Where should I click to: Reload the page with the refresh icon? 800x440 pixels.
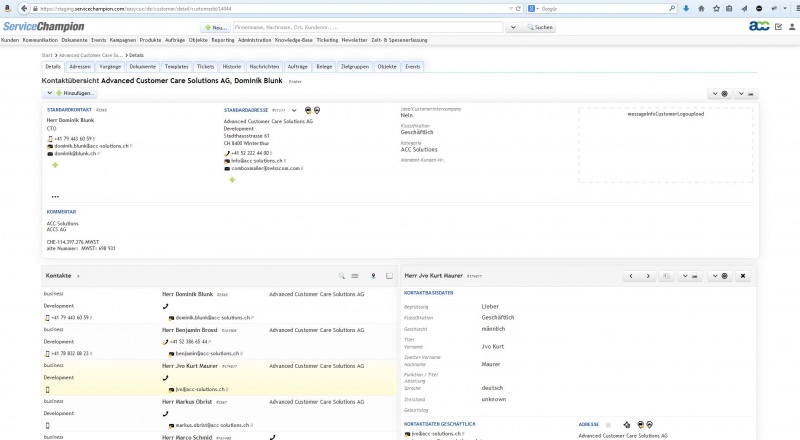pos(518,9)
